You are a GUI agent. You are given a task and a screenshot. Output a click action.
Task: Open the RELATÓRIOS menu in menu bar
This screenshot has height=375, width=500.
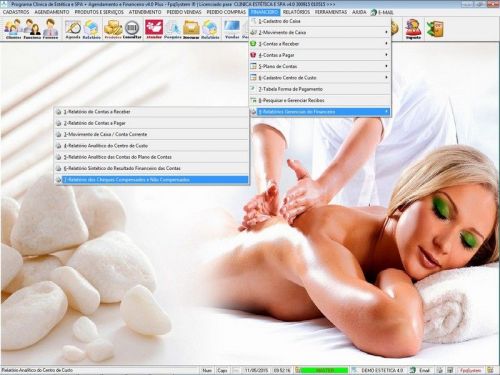tap(296, 12)
